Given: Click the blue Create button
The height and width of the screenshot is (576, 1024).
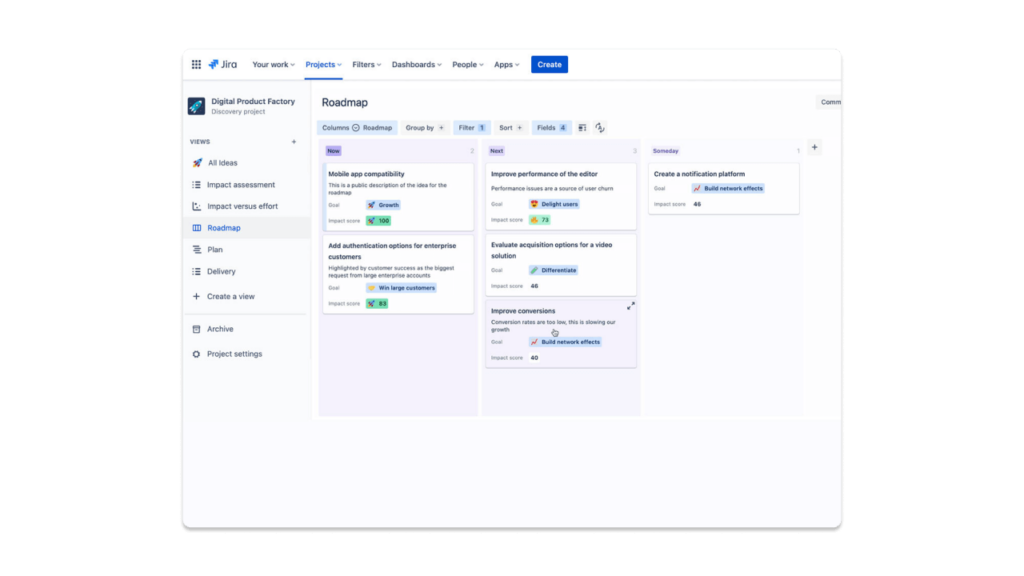Looking at the screenshot, I should coord(549,65).
